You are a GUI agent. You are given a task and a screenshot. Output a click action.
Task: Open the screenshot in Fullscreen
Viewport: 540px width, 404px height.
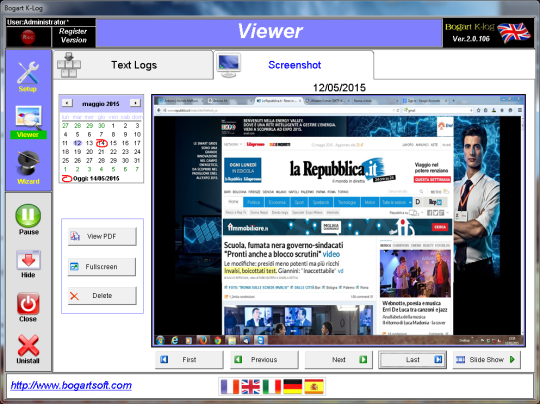coord(102,267)
